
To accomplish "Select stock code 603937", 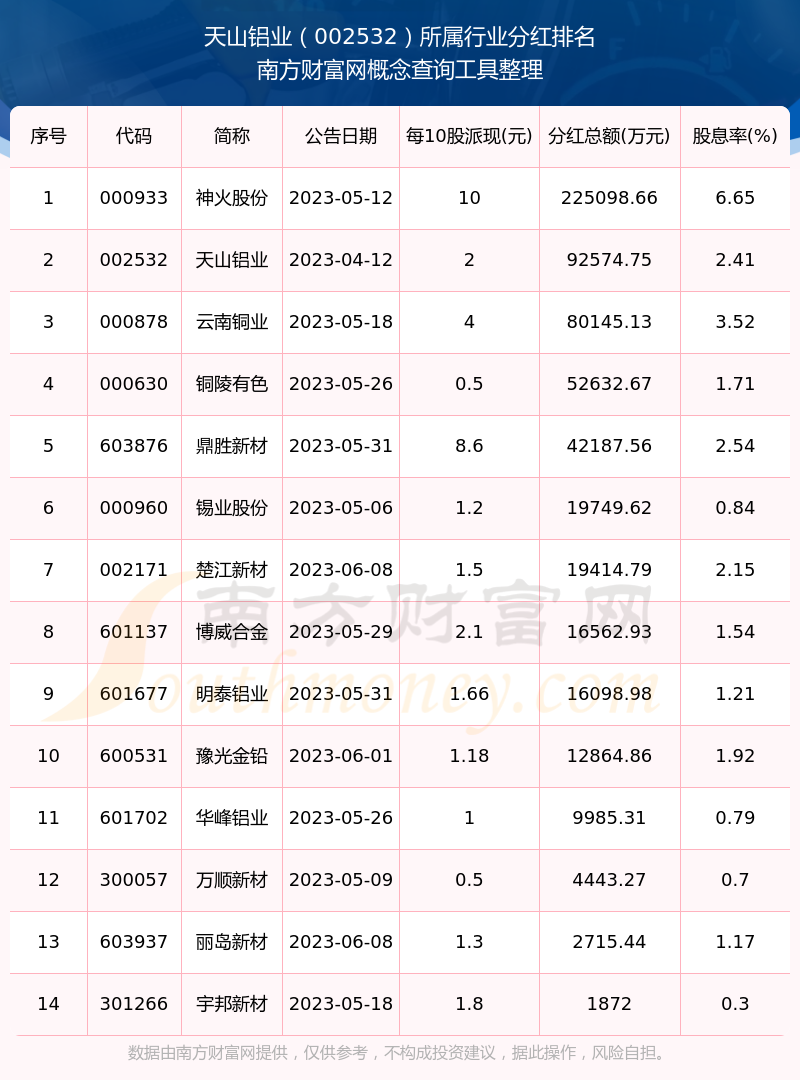I will point(134,942).
